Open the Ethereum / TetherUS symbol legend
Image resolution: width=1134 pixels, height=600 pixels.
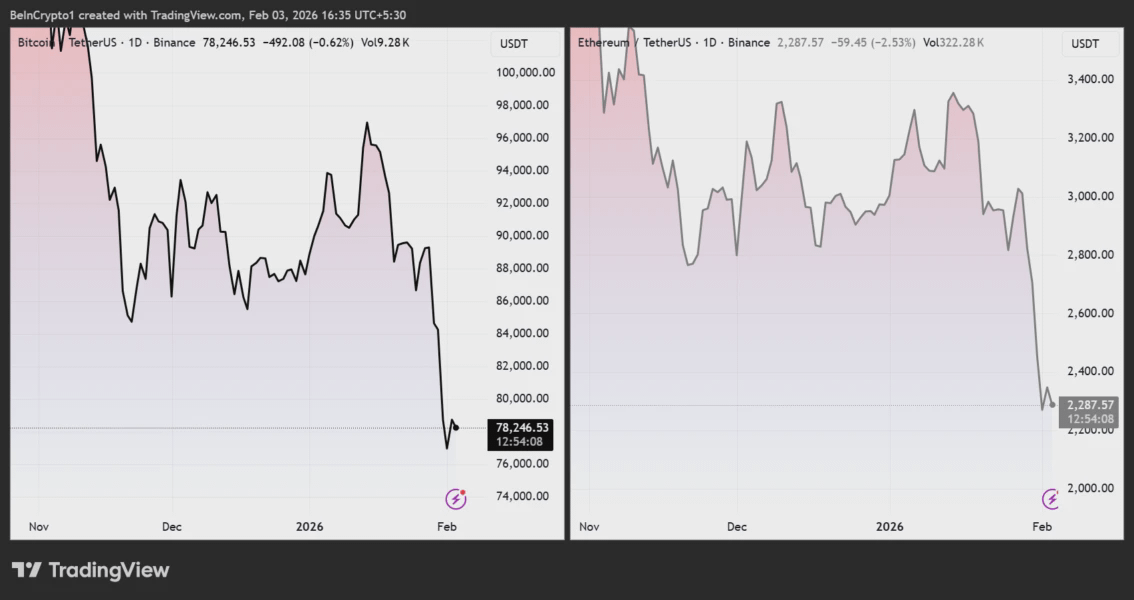(635, 43)
